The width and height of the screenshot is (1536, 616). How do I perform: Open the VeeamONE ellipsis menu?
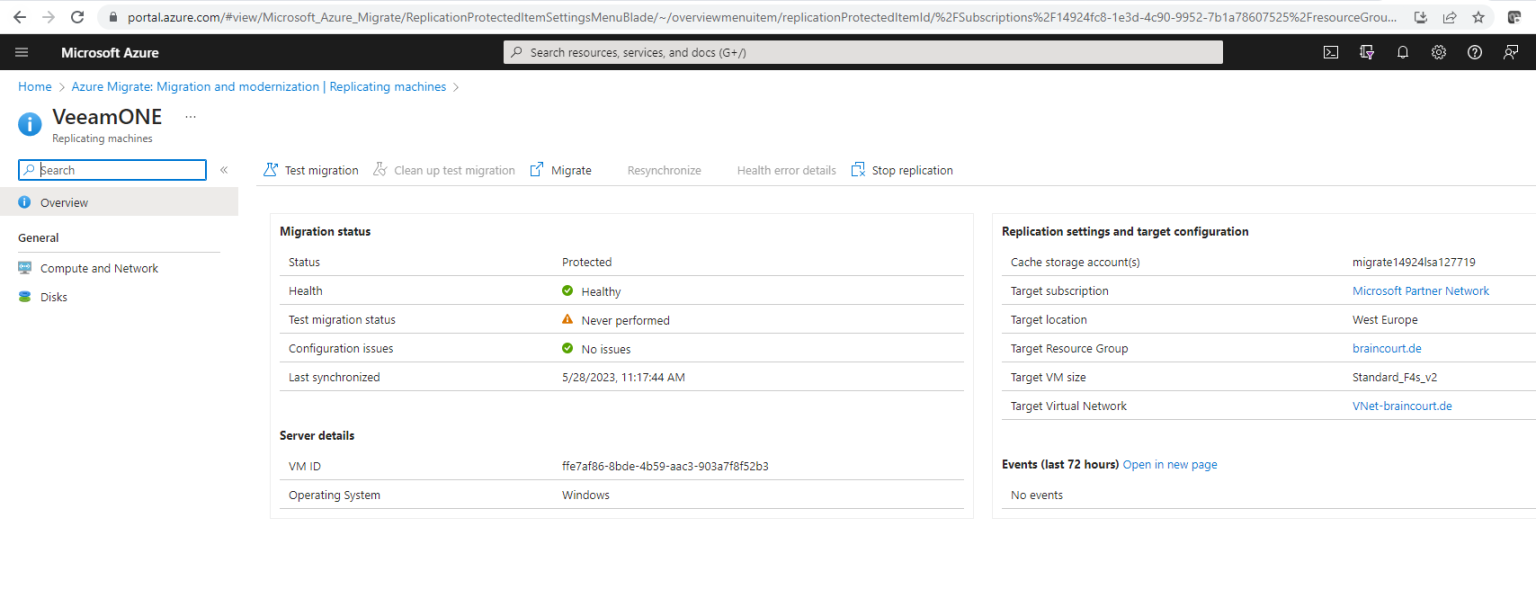pyautogui.click(x=190, y=117)
